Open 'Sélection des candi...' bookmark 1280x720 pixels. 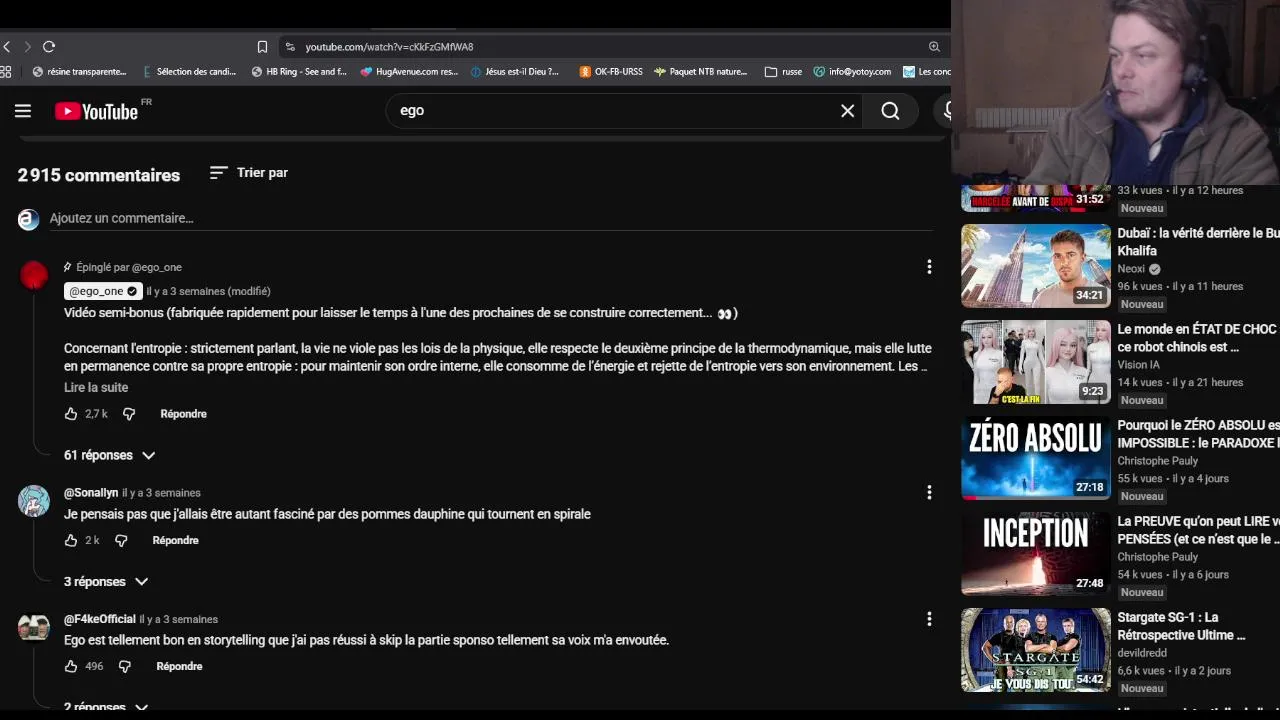(190, 72)
